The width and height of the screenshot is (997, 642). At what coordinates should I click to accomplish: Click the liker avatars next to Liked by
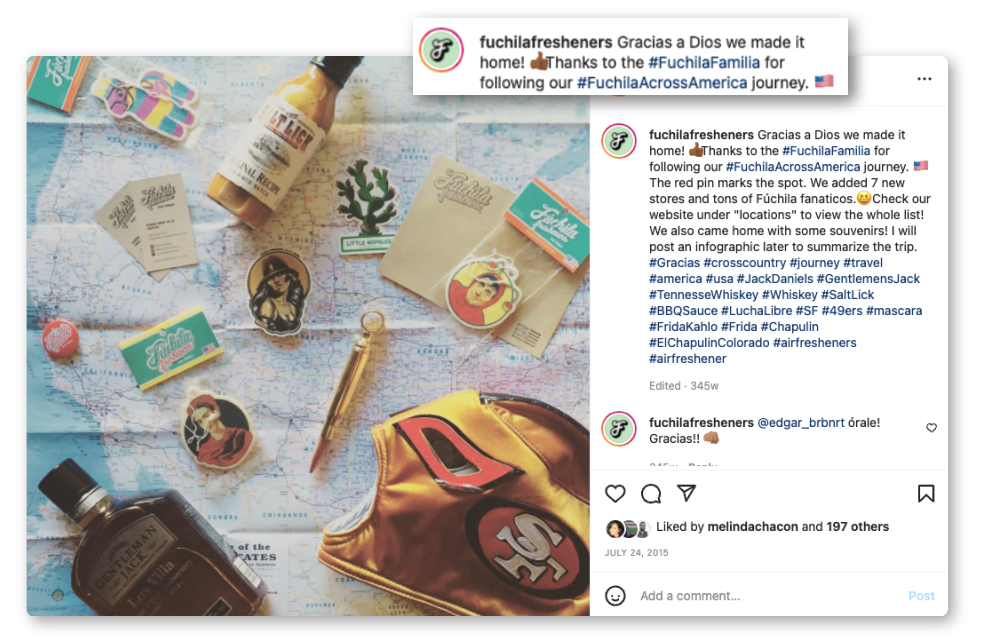[x=628, y=528]
